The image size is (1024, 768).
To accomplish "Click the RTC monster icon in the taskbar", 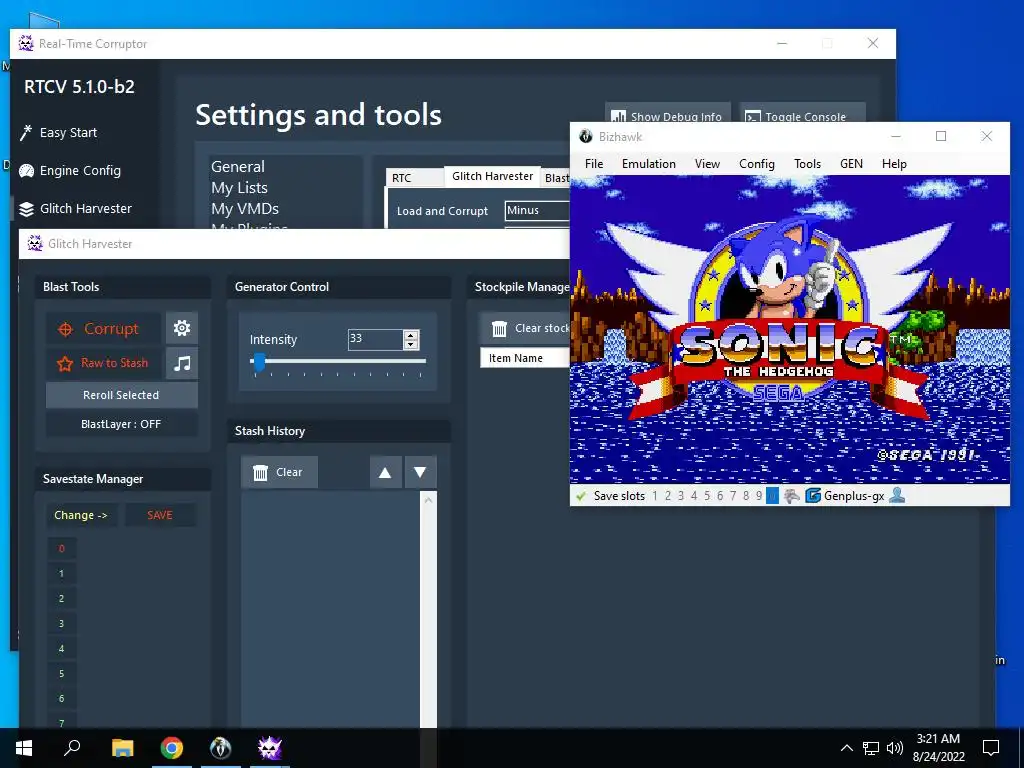I will [x=270, y=748].
